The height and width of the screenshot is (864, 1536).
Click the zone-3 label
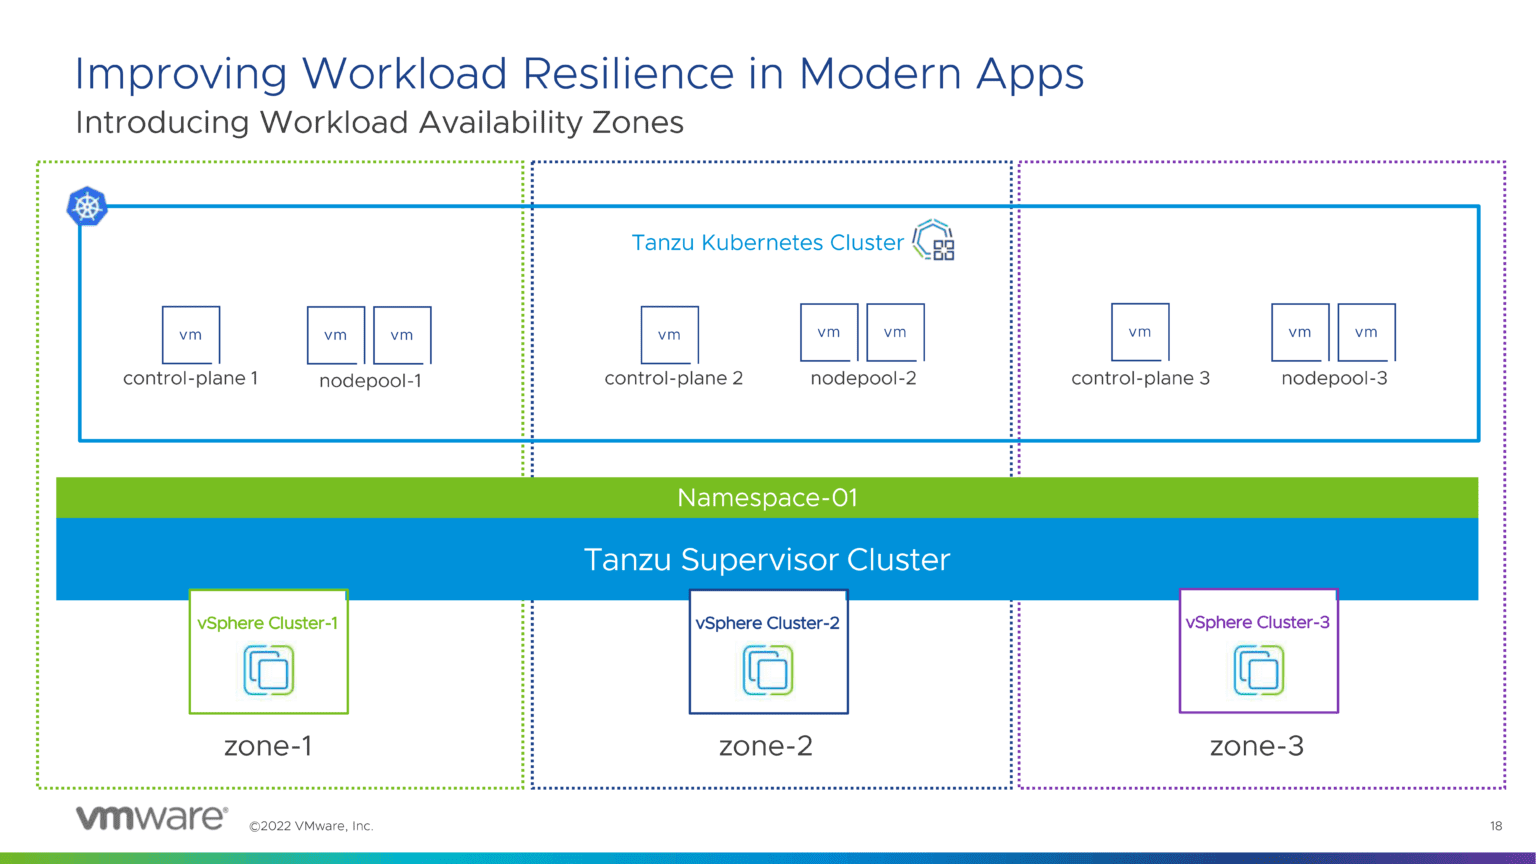click(1256, 746)
